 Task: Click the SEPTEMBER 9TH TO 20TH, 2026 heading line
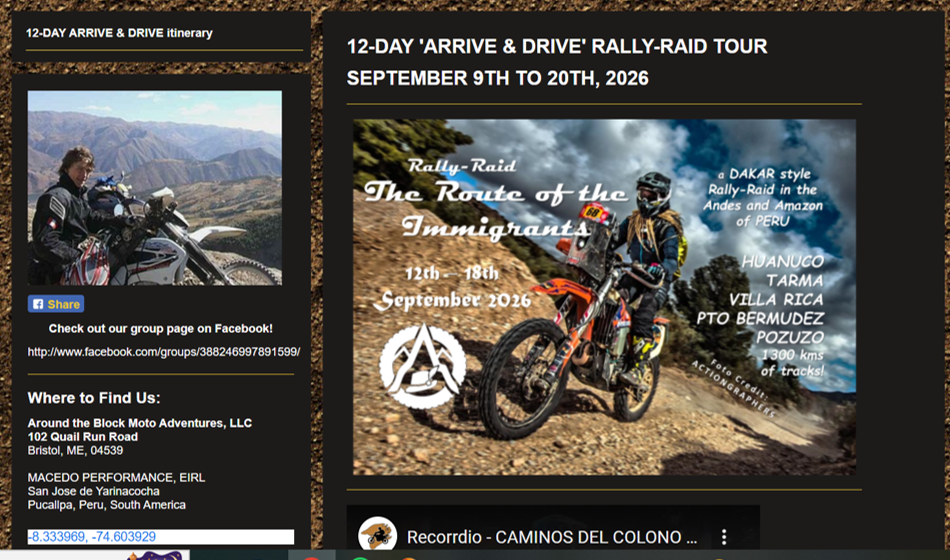(497, 78)
